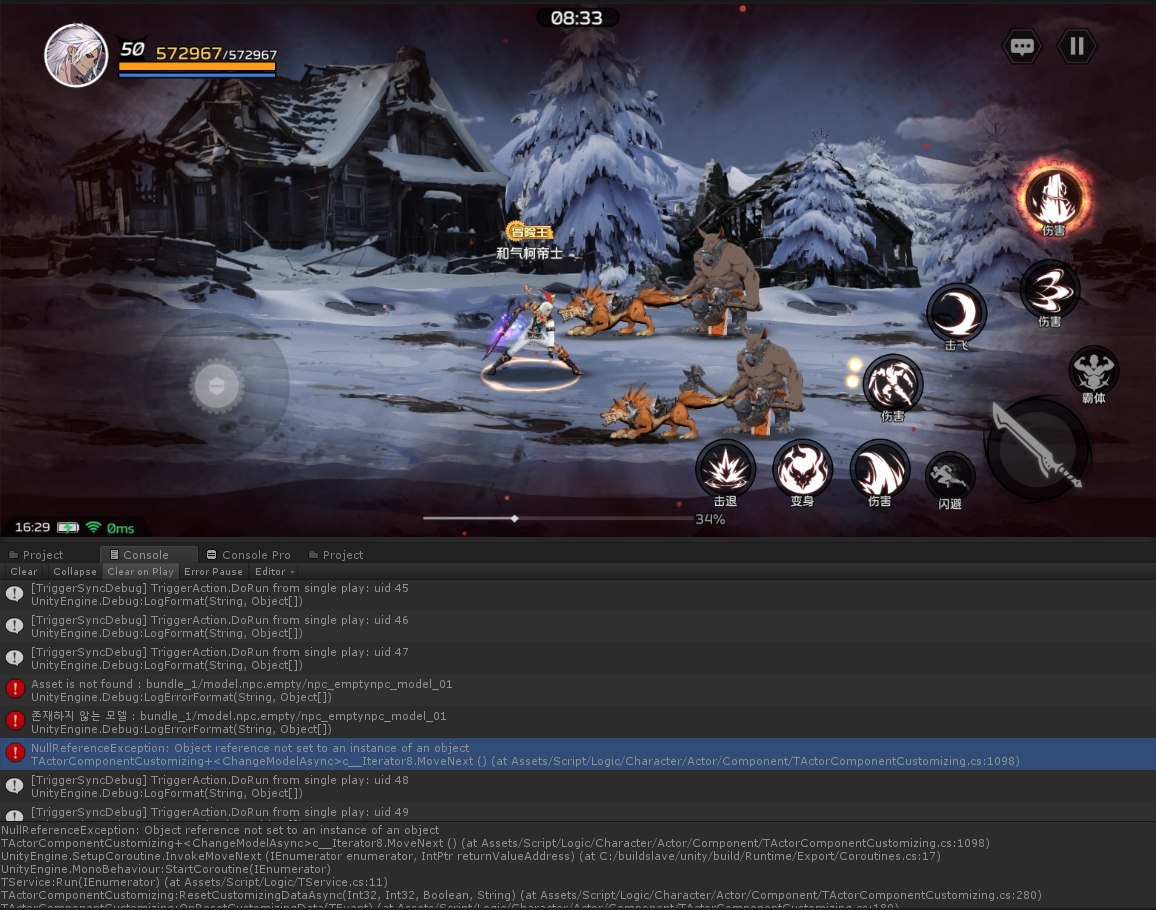The height and width of the screenshot is (910, 1156).
Task: Toggle the Collapse console option
Action: pyautogui.click(x=74, y=572)
